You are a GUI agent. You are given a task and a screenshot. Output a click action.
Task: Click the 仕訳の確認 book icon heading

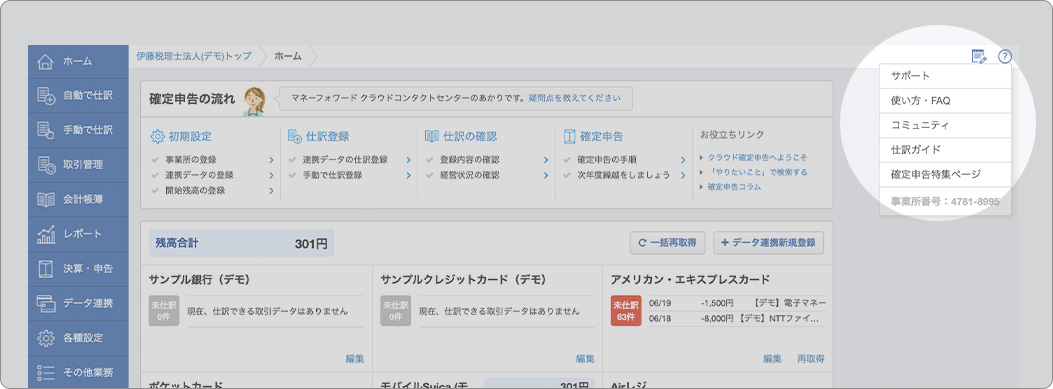coord(432,136)
